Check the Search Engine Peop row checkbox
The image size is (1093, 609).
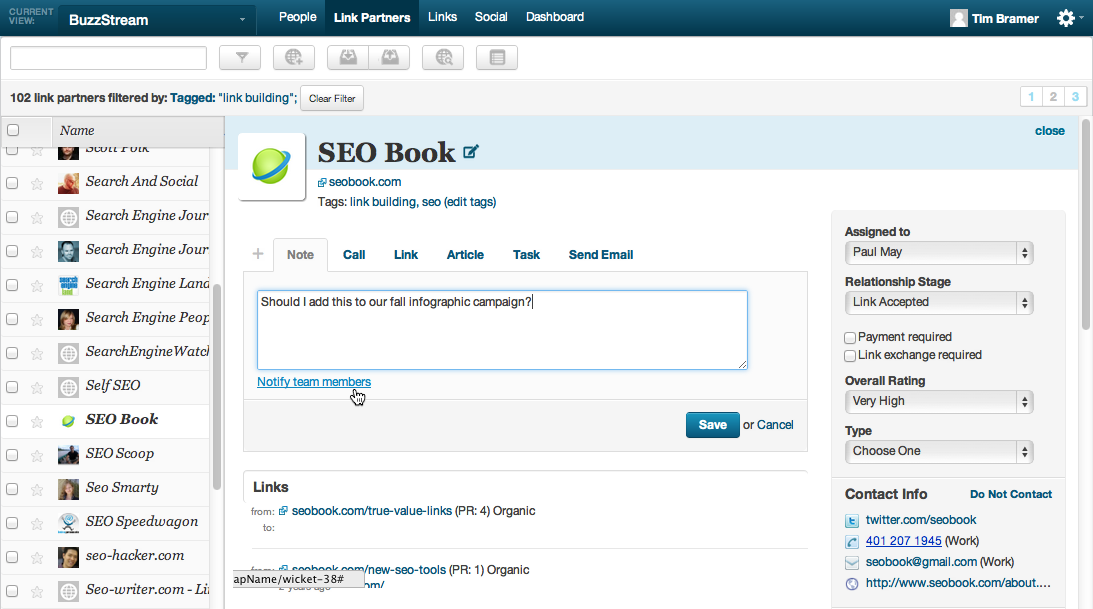[x=12, y=319]
